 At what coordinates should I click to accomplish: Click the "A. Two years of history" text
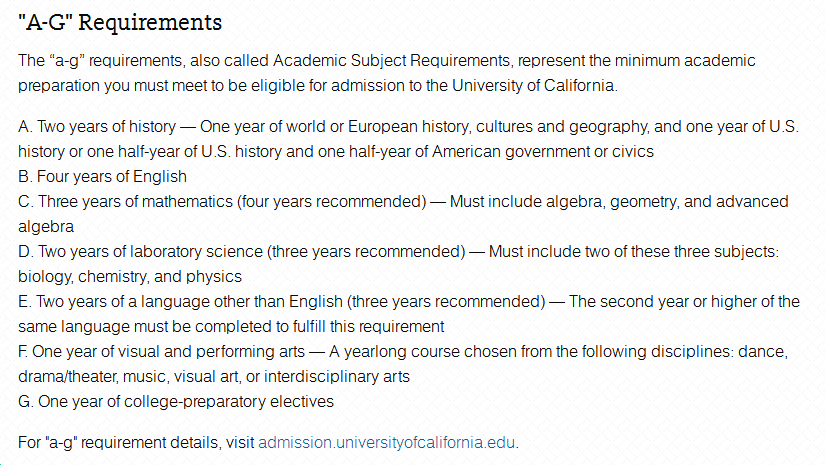(97, 126)
